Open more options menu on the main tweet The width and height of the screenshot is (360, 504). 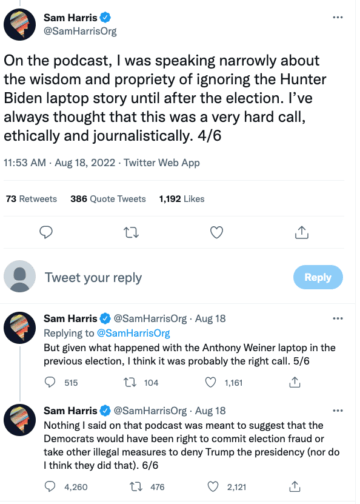(x=338, y=17)
